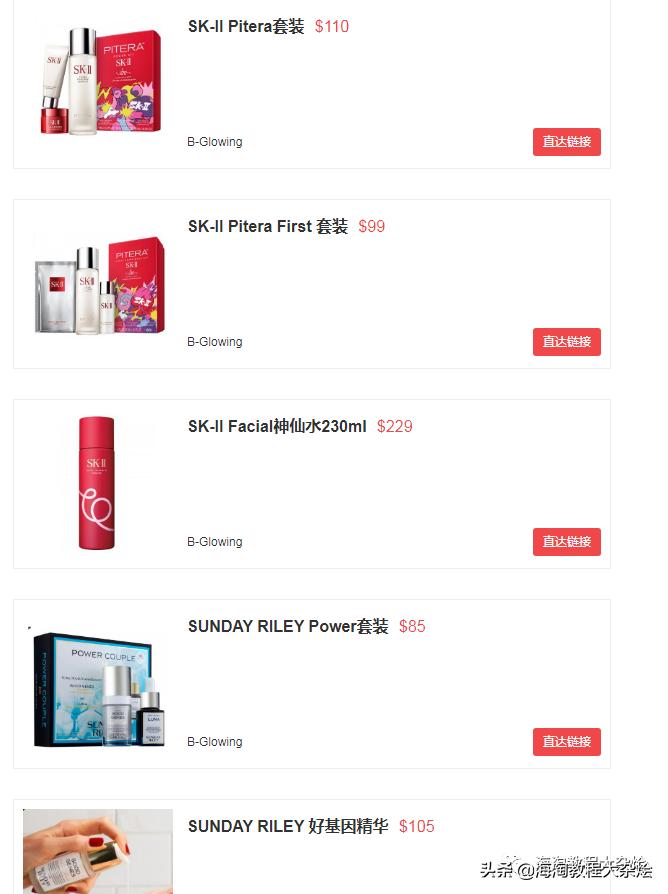Click 直达链接 for SK-II Facial神仙水230ml
The width and height of the screenshot is (668, 894).
pos(567,542)
